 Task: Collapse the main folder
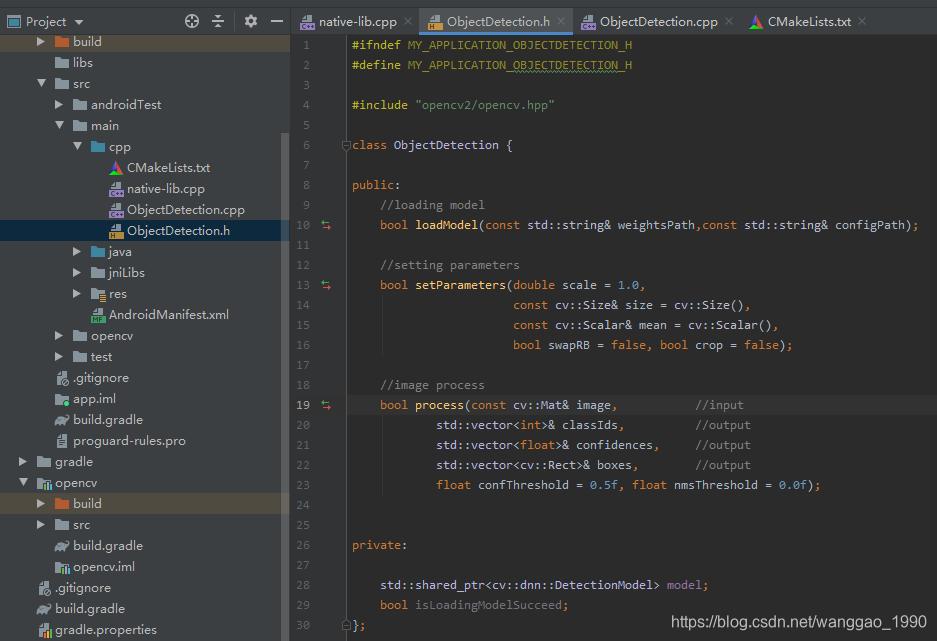coord(59,125)
